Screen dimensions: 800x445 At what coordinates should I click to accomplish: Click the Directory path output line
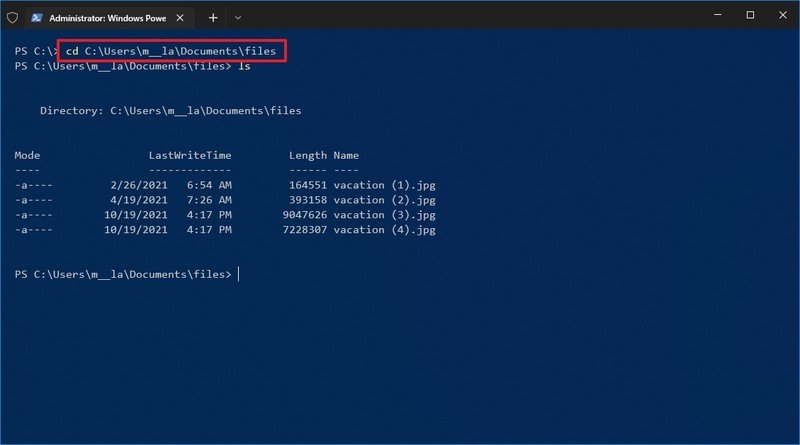click(170, 111)
